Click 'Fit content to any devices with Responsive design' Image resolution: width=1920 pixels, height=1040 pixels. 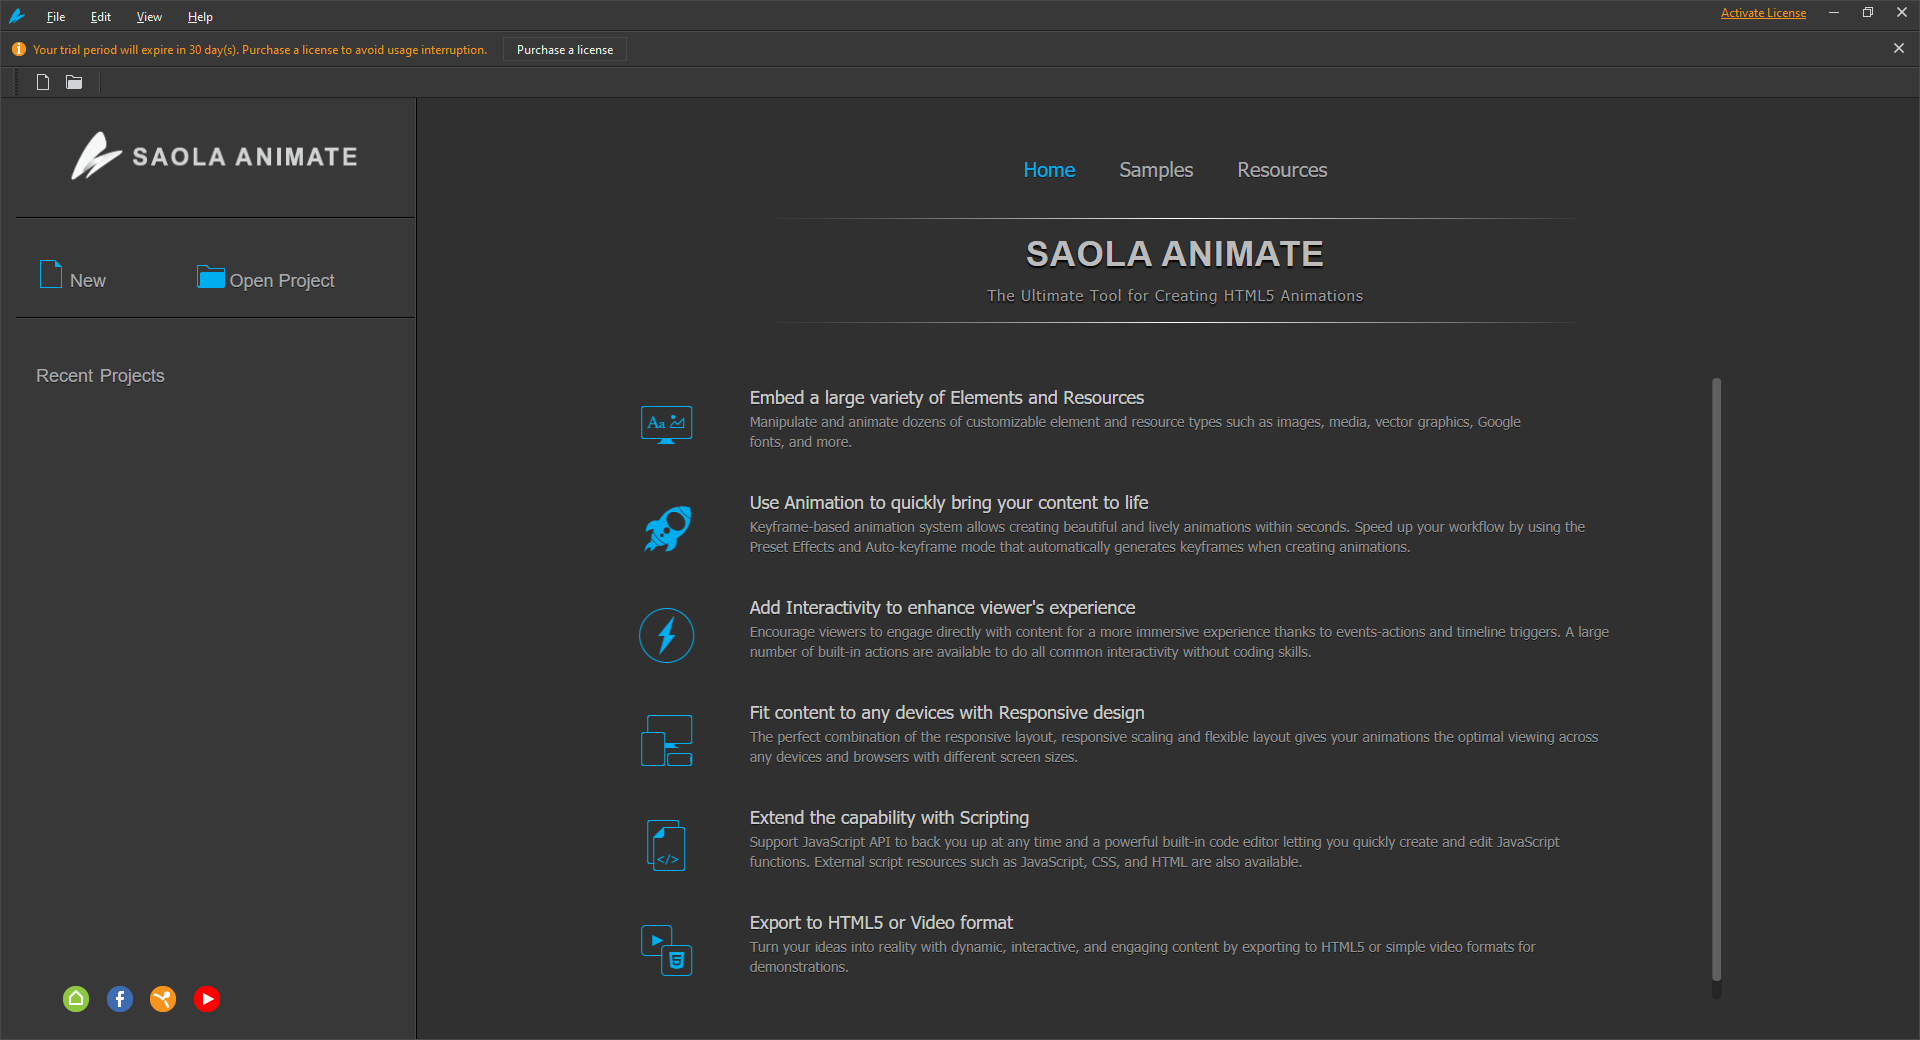point(947,713)
